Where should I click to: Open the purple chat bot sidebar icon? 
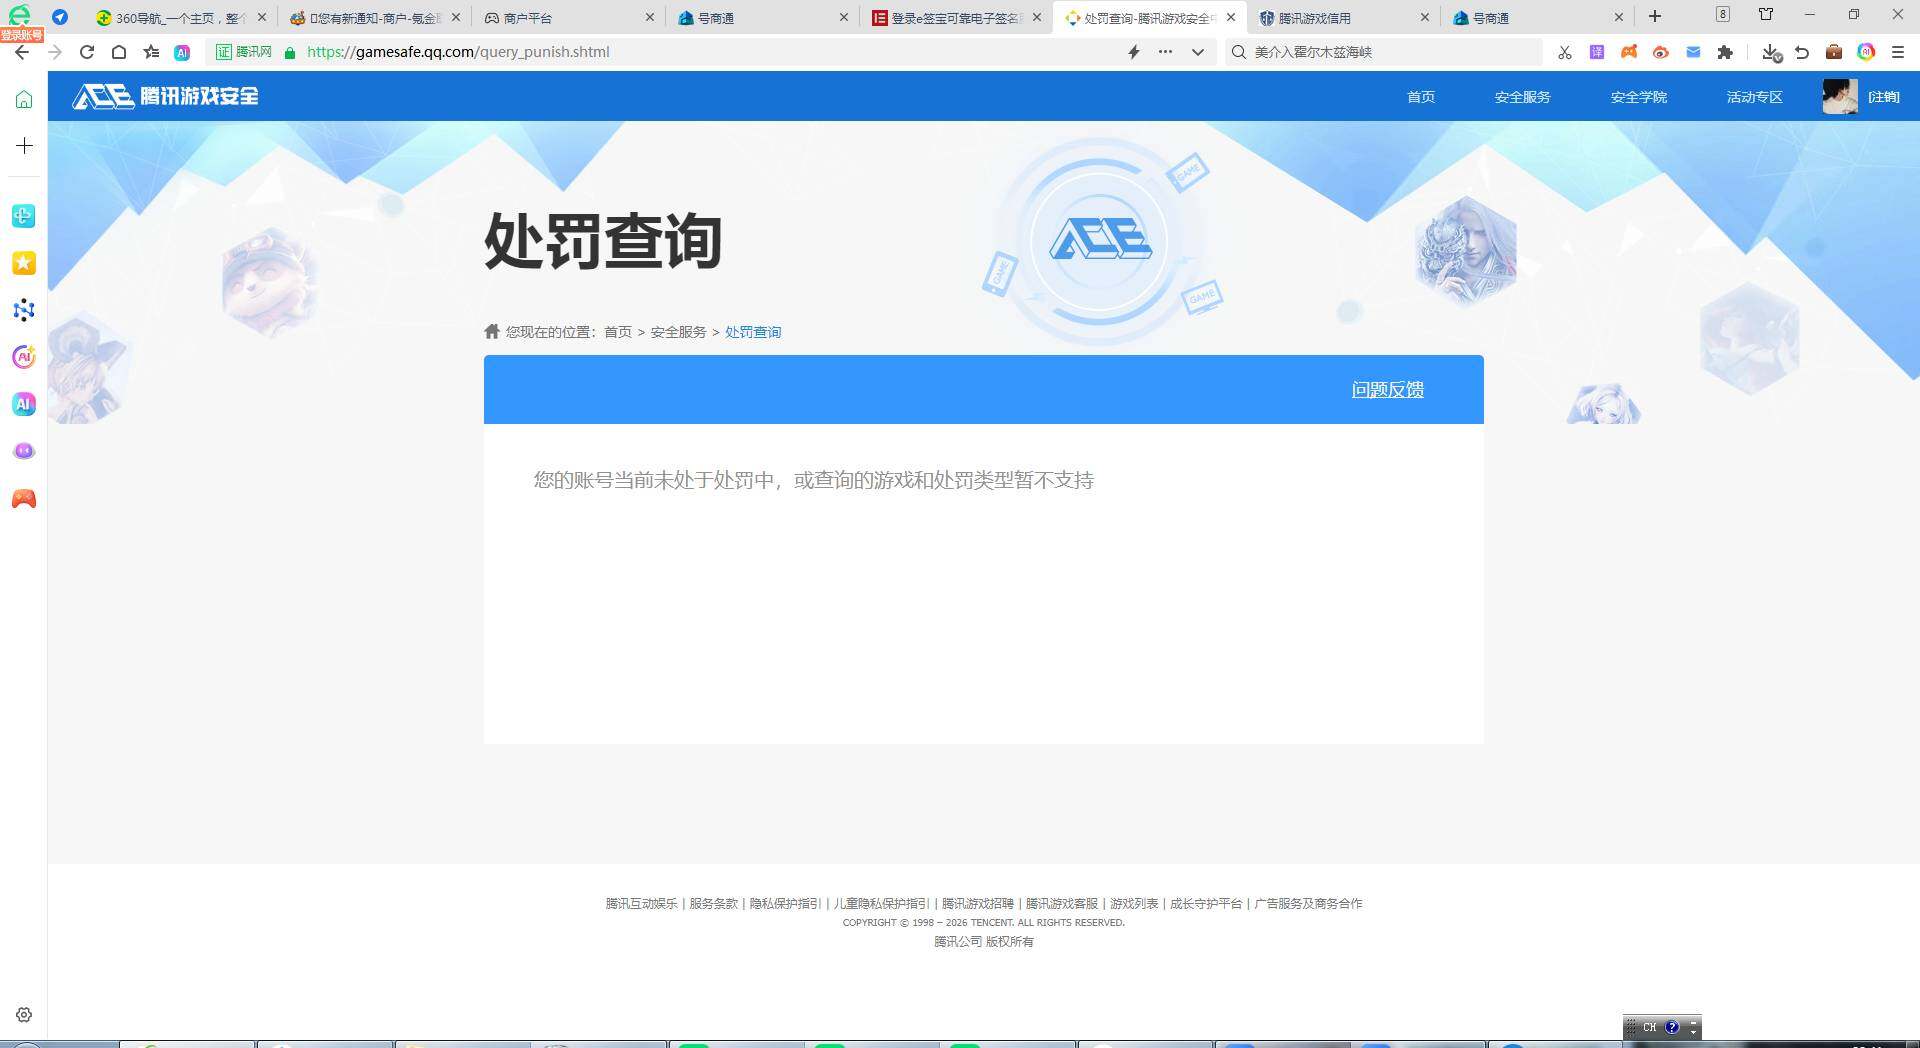24,451
